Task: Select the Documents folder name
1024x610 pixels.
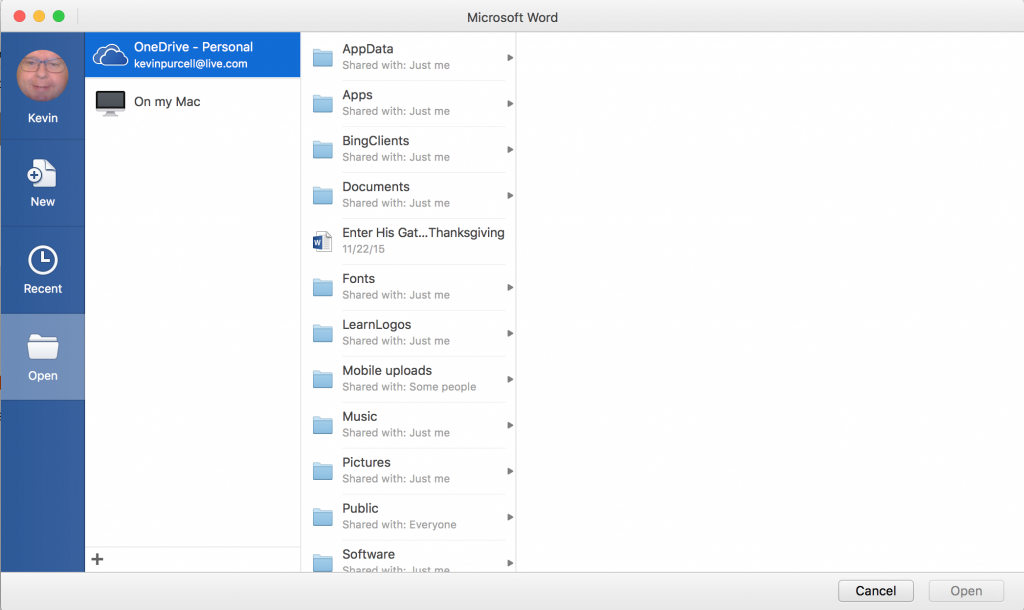Action: point(376,187)
